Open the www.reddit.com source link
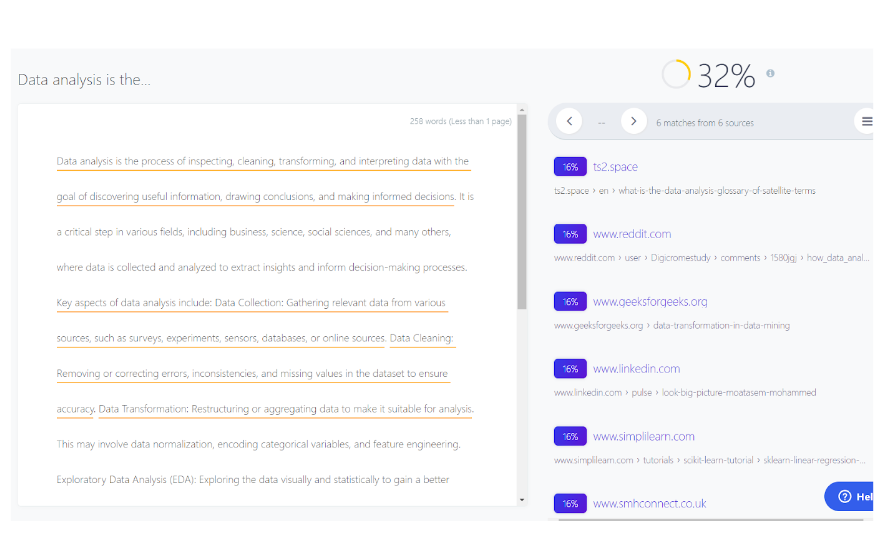The image size is (886, 538). [631, 234]
